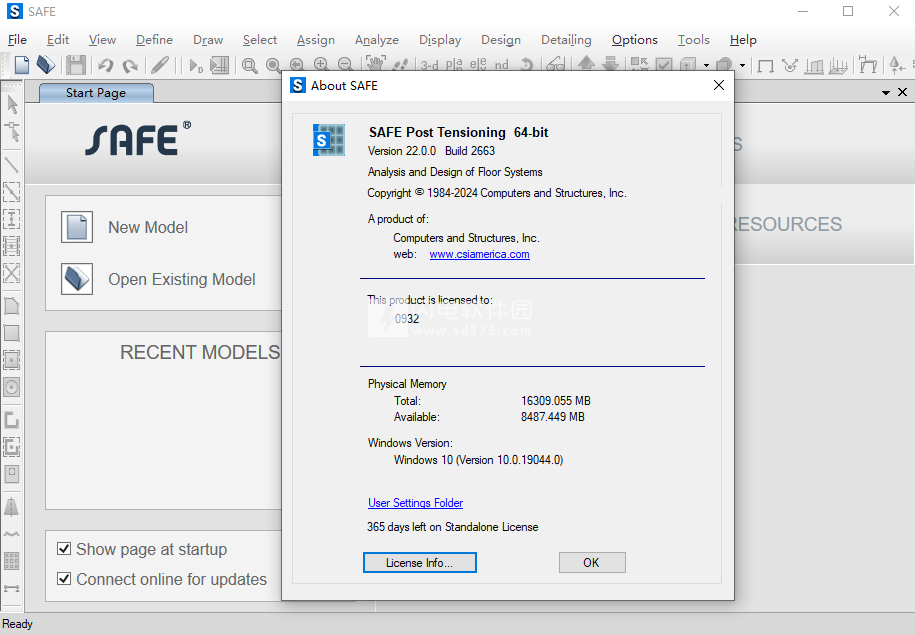Select the Draw Rectangular Slab tool
This screenshot has width=915, height=635.
click(12, 333)
